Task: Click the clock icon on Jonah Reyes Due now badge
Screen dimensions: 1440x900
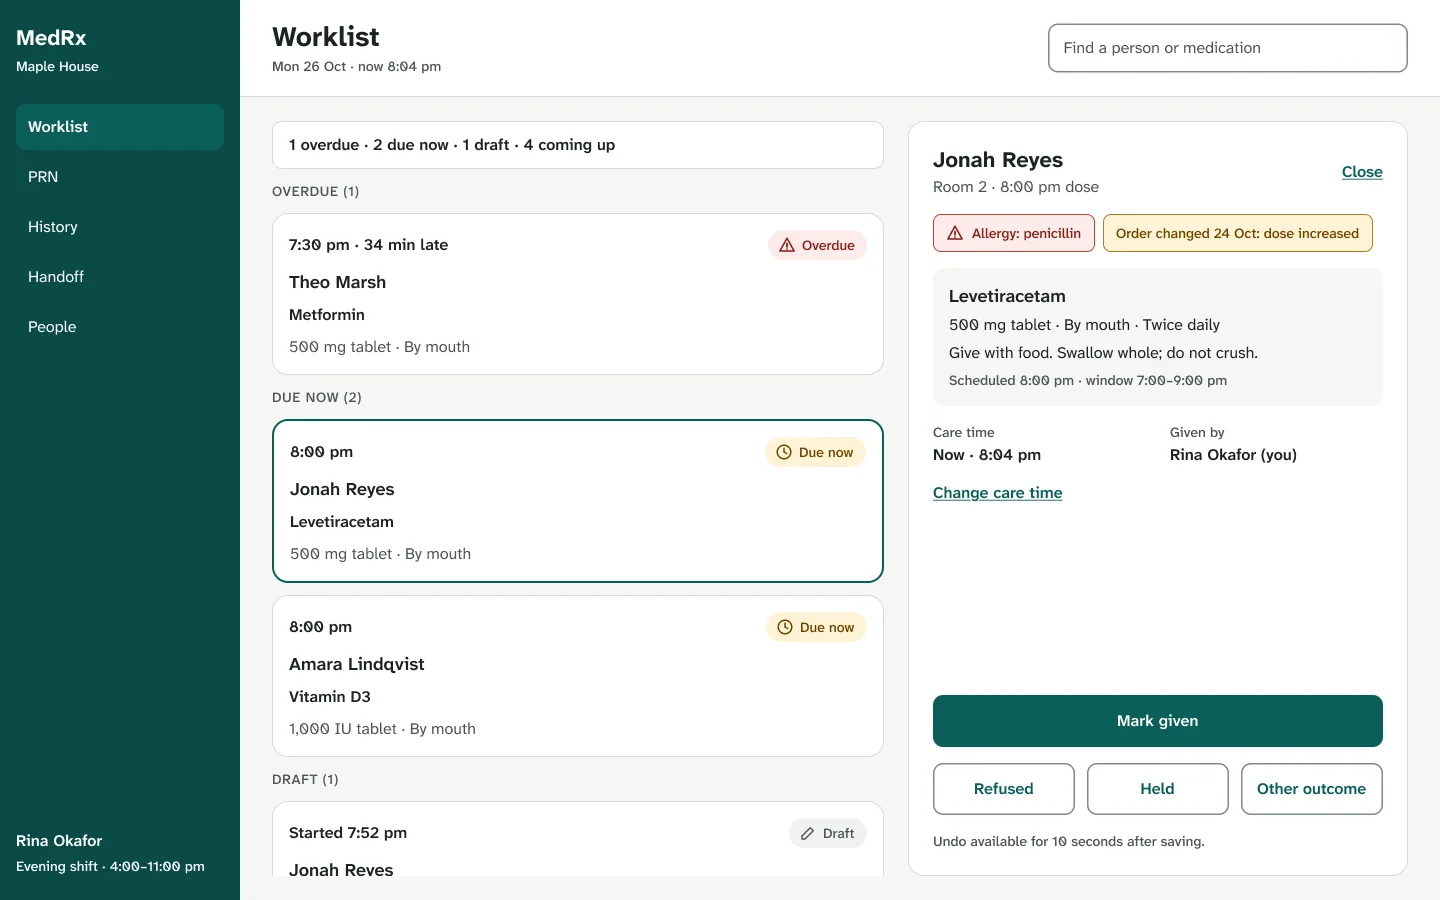Action: pyautogui.click(x=784, y=452)
